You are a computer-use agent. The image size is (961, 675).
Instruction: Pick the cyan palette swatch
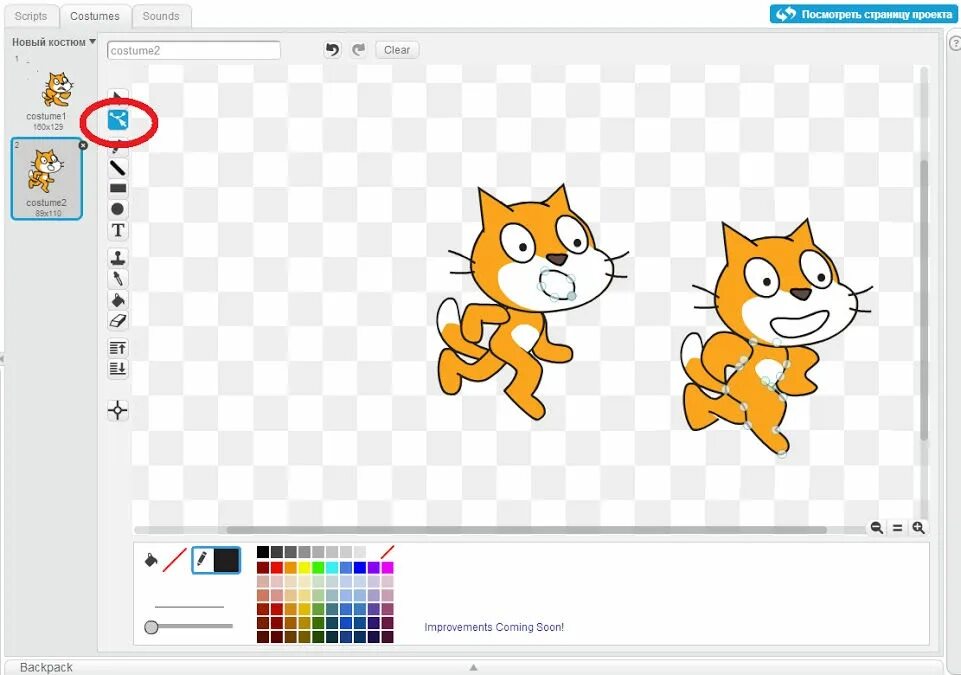[332, 567]
